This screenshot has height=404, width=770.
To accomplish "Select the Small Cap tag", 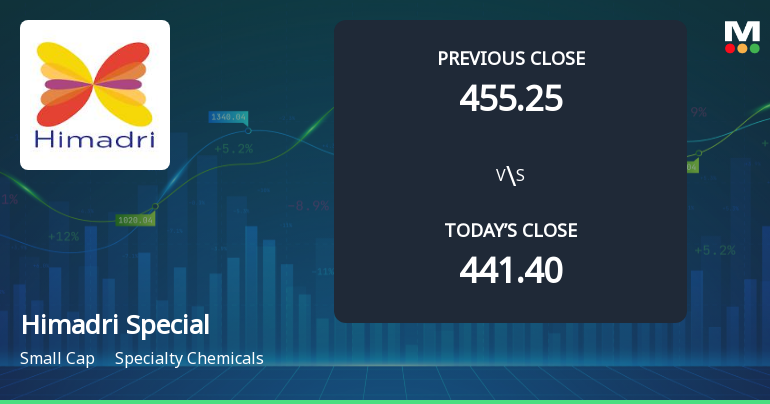I will 57,358.
